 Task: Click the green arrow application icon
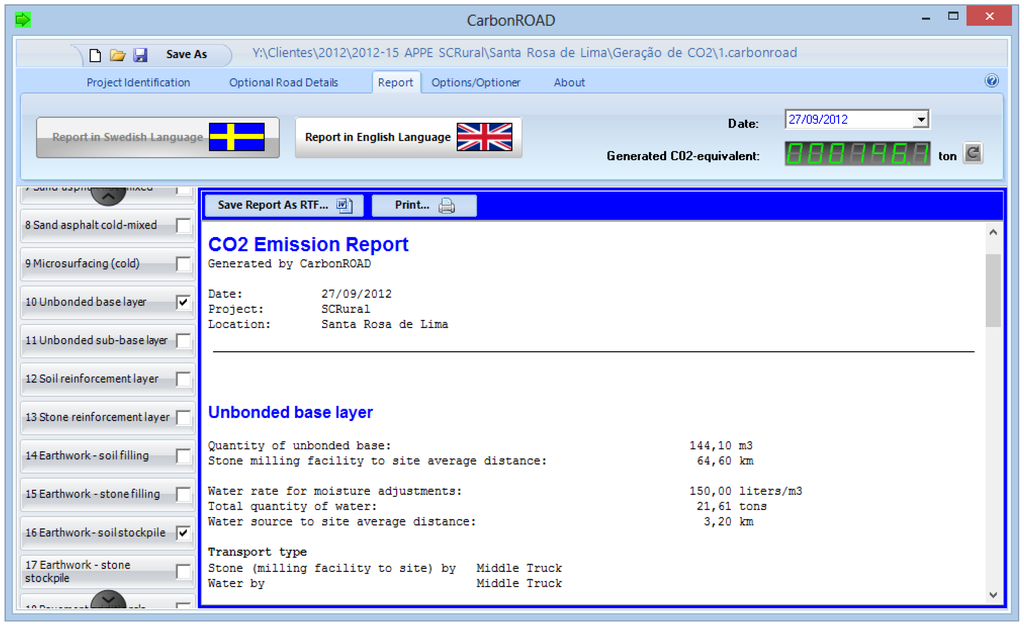click(x=23, y=19)
